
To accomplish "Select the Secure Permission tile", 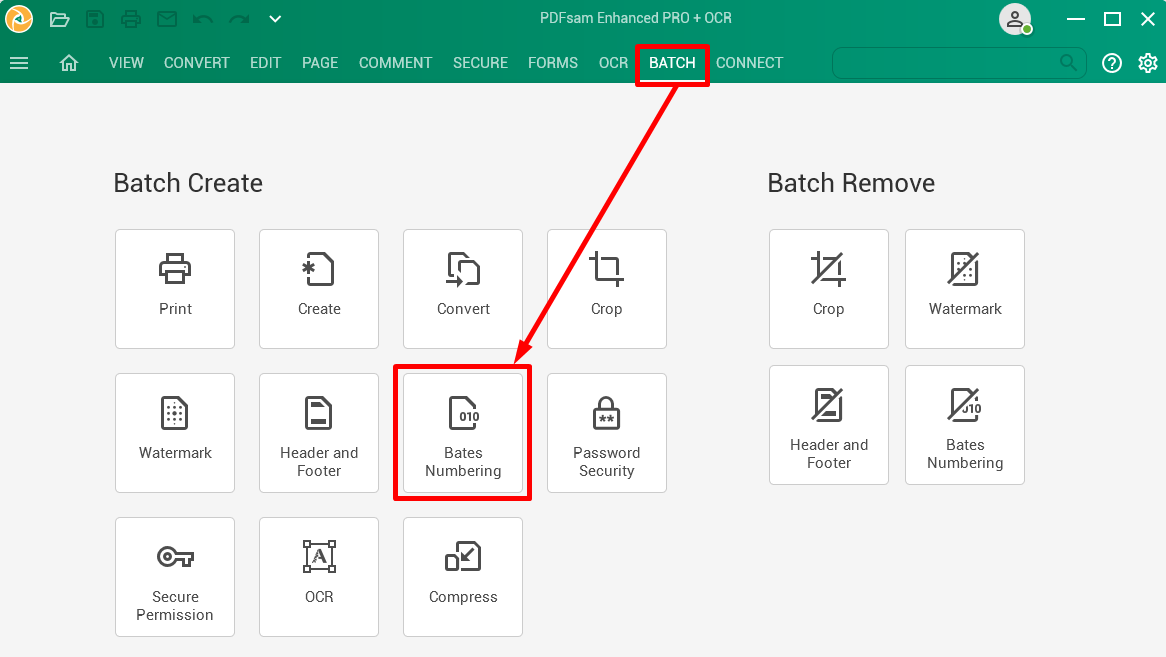I will (x=175, y=577).
